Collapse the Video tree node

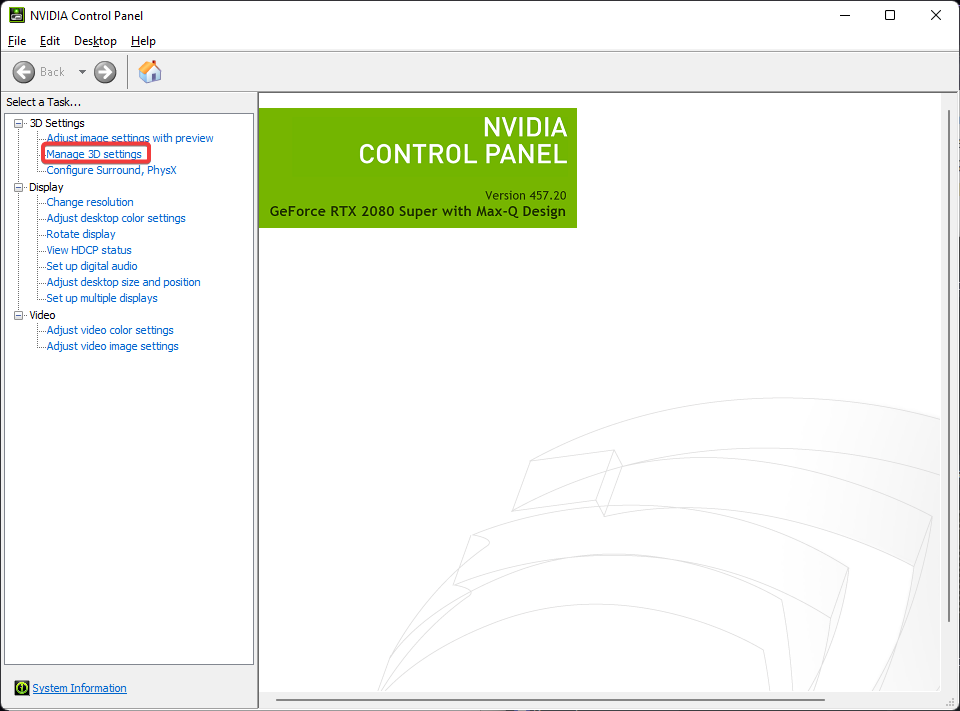pos(18,315)
